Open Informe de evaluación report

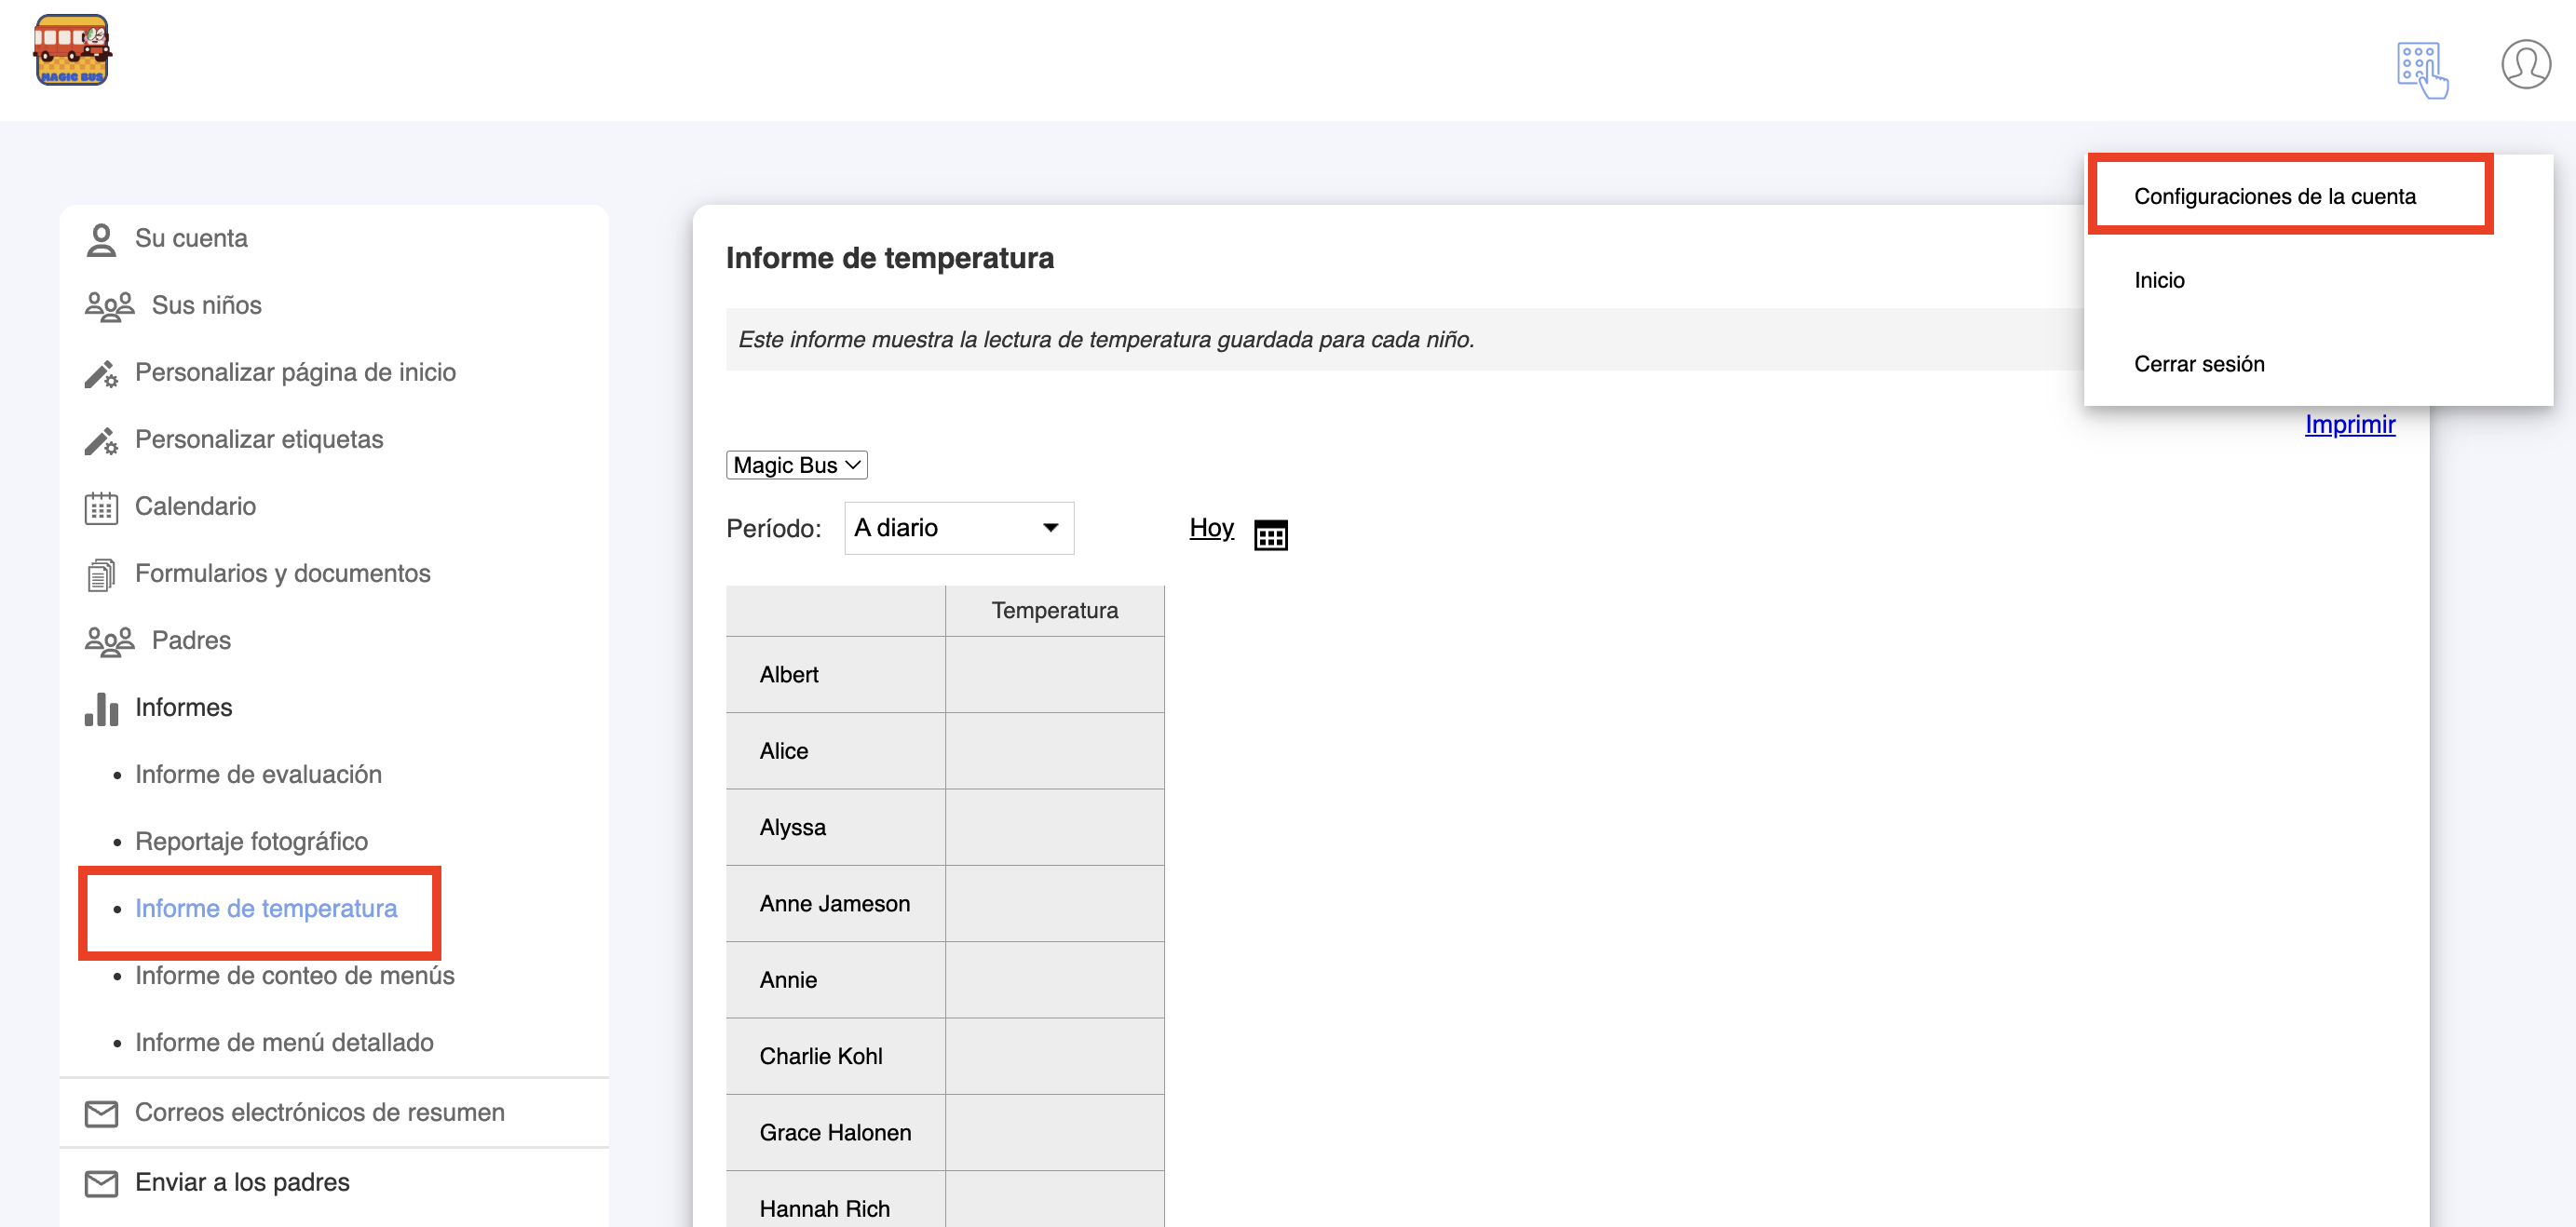coord(258,774)
